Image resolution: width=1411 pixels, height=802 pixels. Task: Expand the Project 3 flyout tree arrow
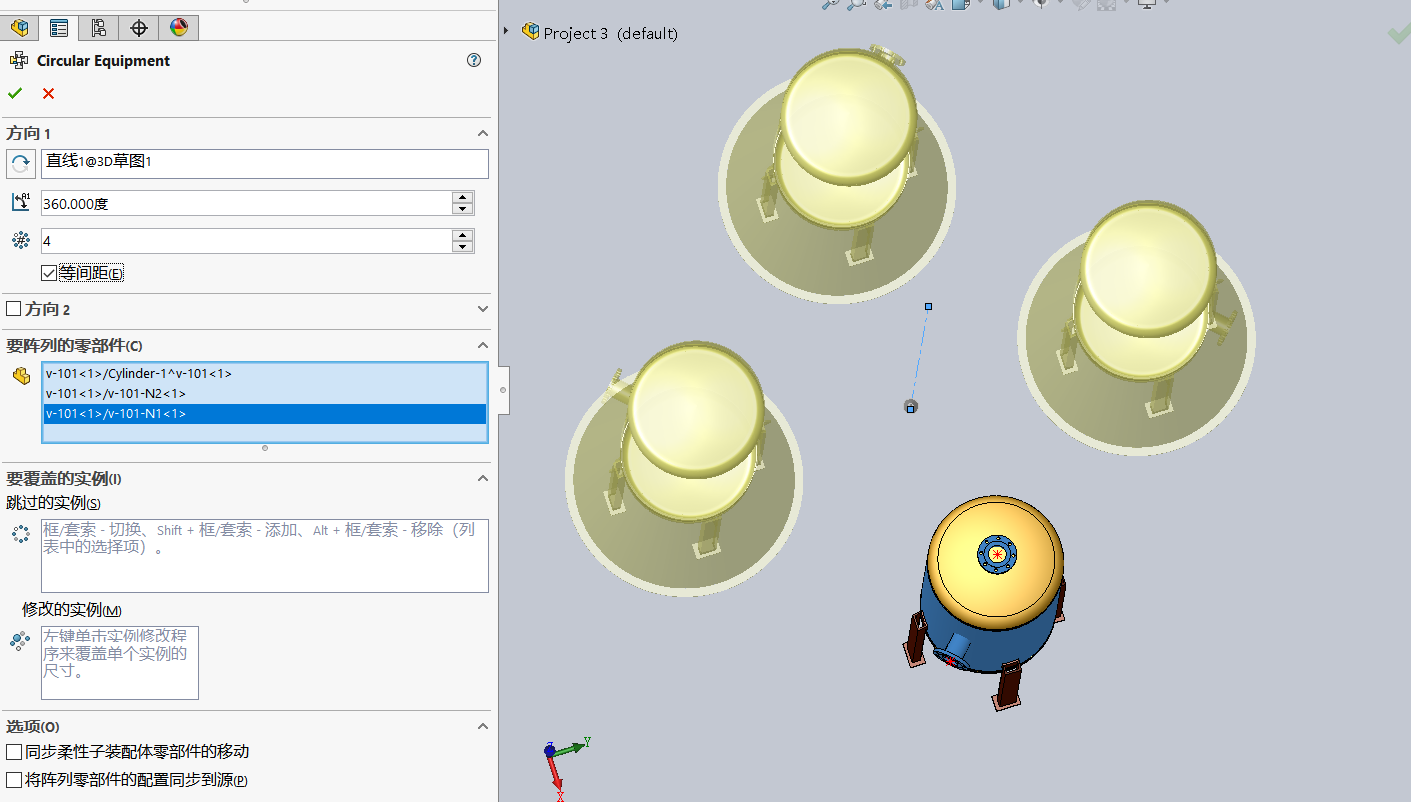(x=506, y=32)
